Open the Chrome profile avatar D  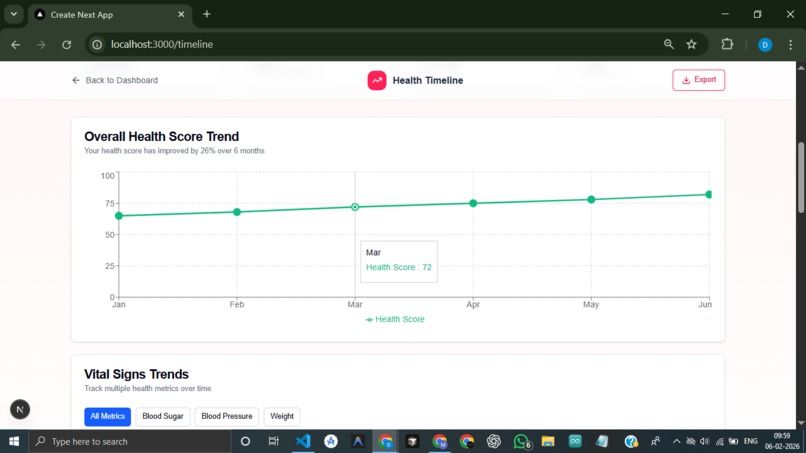[x=765, y=45]
